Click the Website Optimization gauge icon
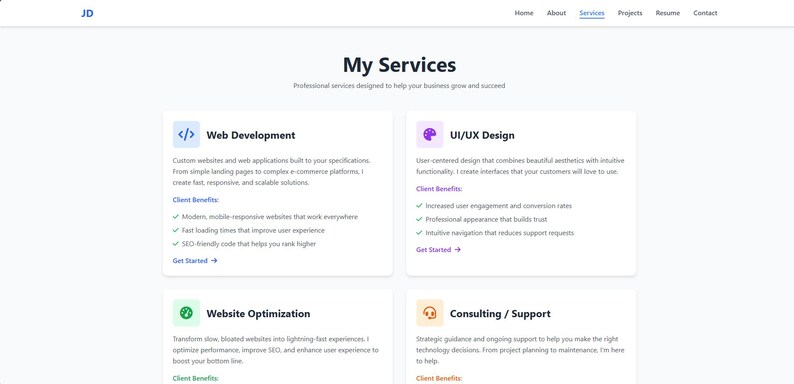 pyautogui.click(x=186, y=313)
